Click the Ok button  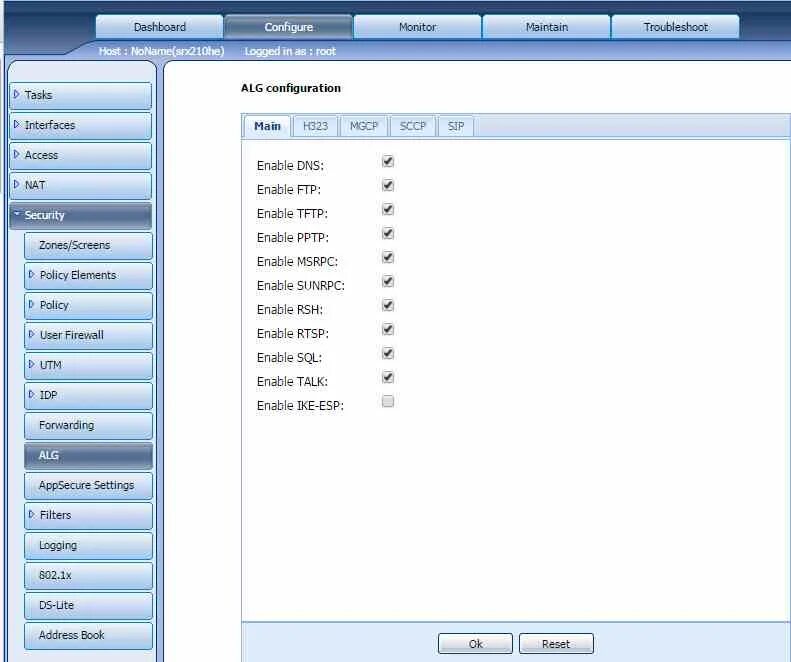point(475,644)
